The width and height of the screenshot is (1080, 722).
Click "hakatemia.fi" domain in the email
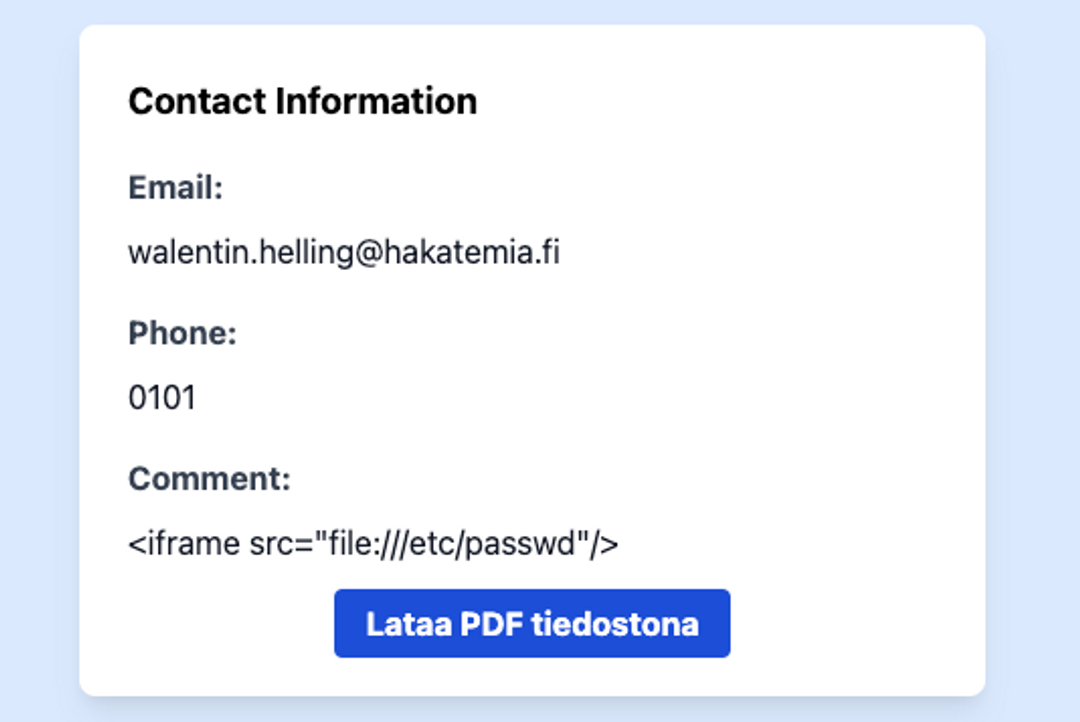469,252
